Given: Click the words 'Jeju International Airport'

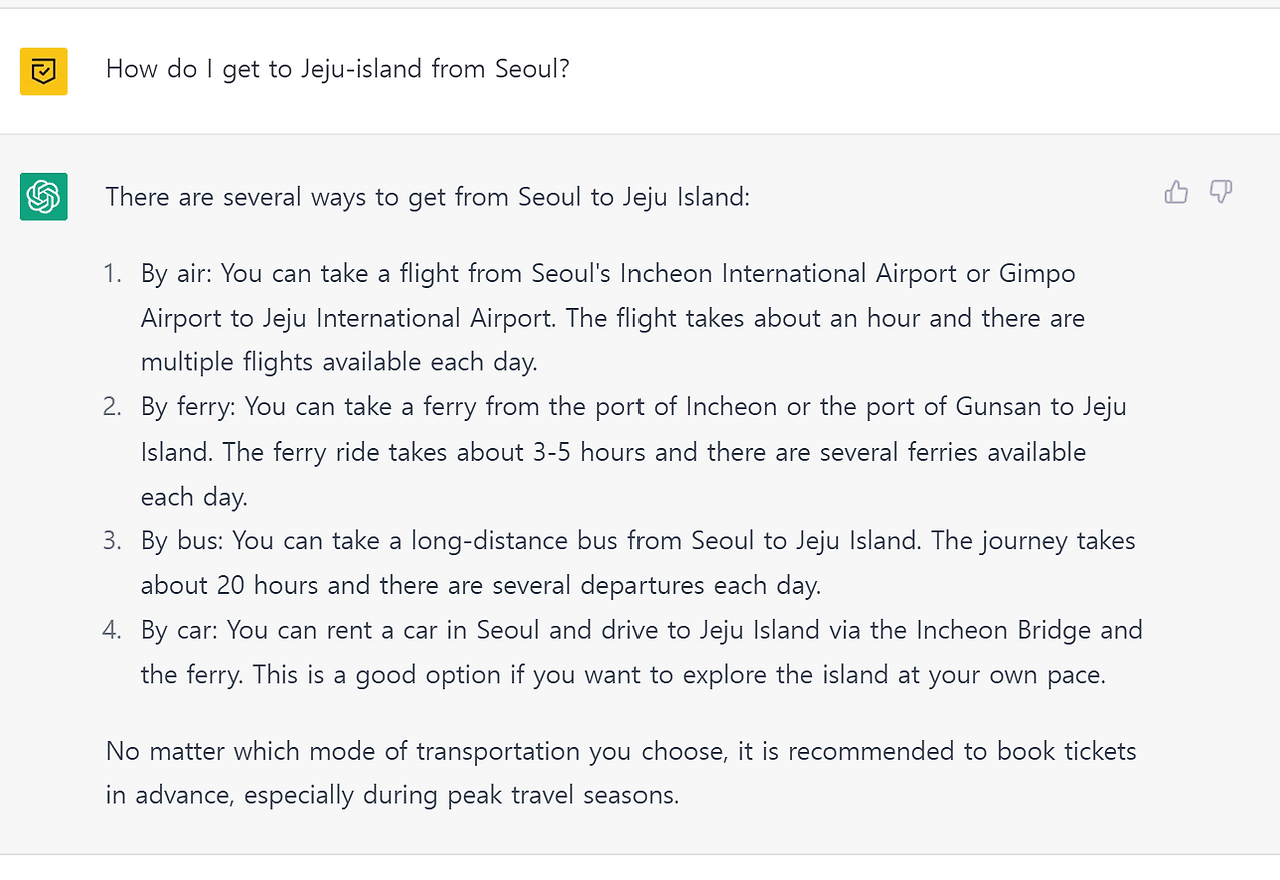Looking at the screenshot, I should click(x=407, y=319).
